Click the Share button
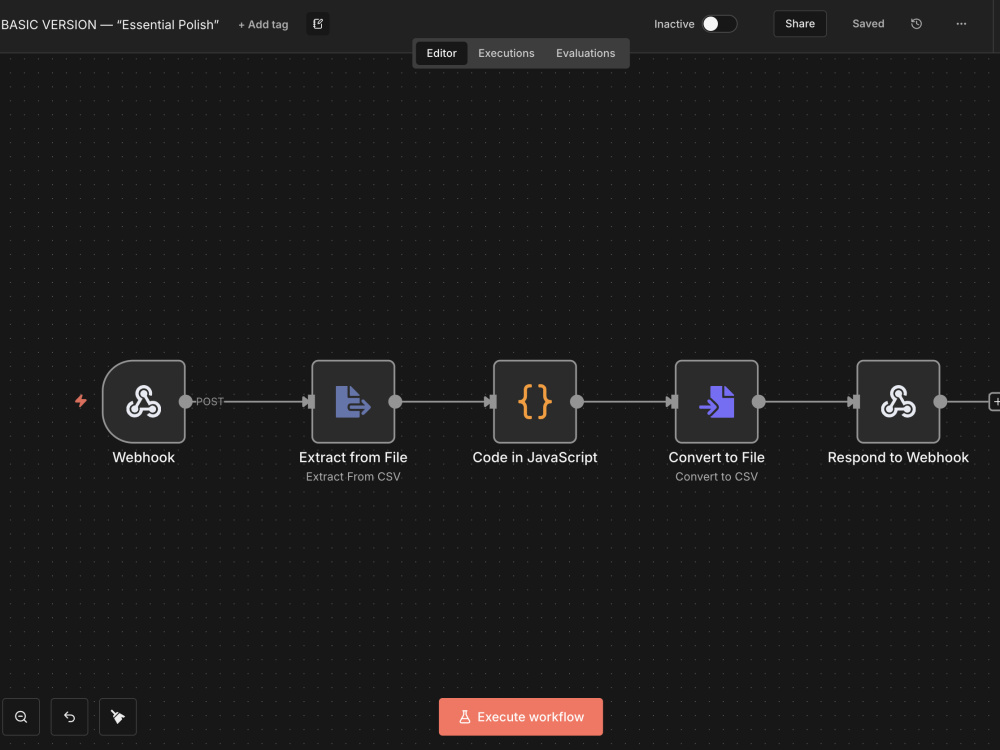This screenshot has width=1000, height=750. pos(800,24)
